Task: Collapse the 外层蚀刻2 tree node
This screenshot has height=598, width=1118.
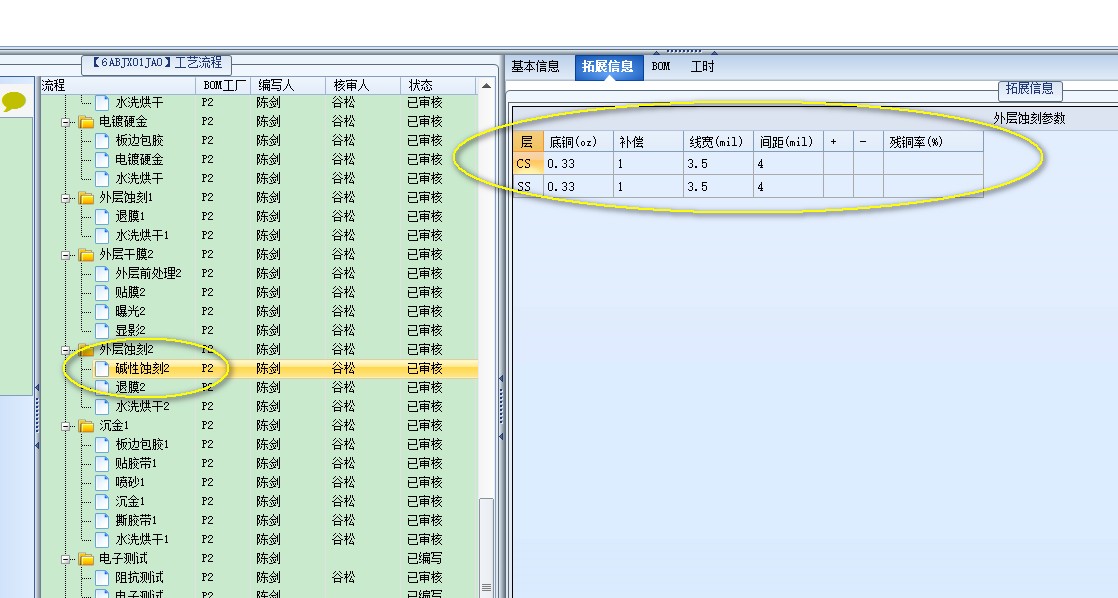Action: 66,350
